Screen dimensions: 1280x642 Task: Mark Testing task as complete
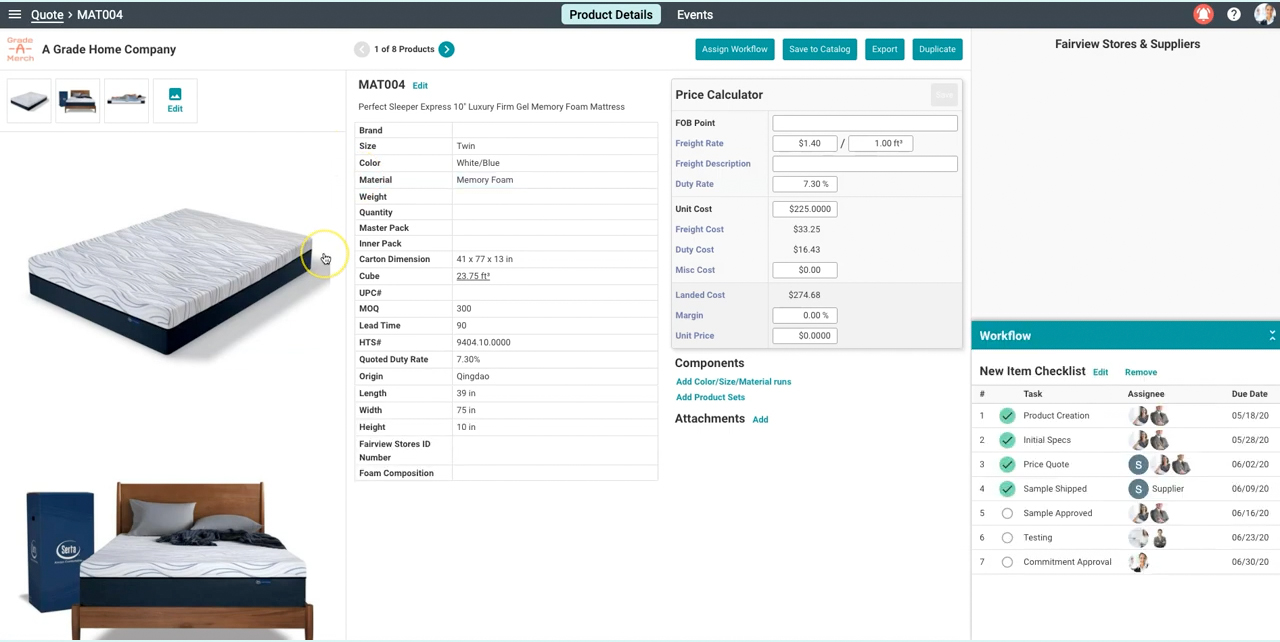point(1007,538)
